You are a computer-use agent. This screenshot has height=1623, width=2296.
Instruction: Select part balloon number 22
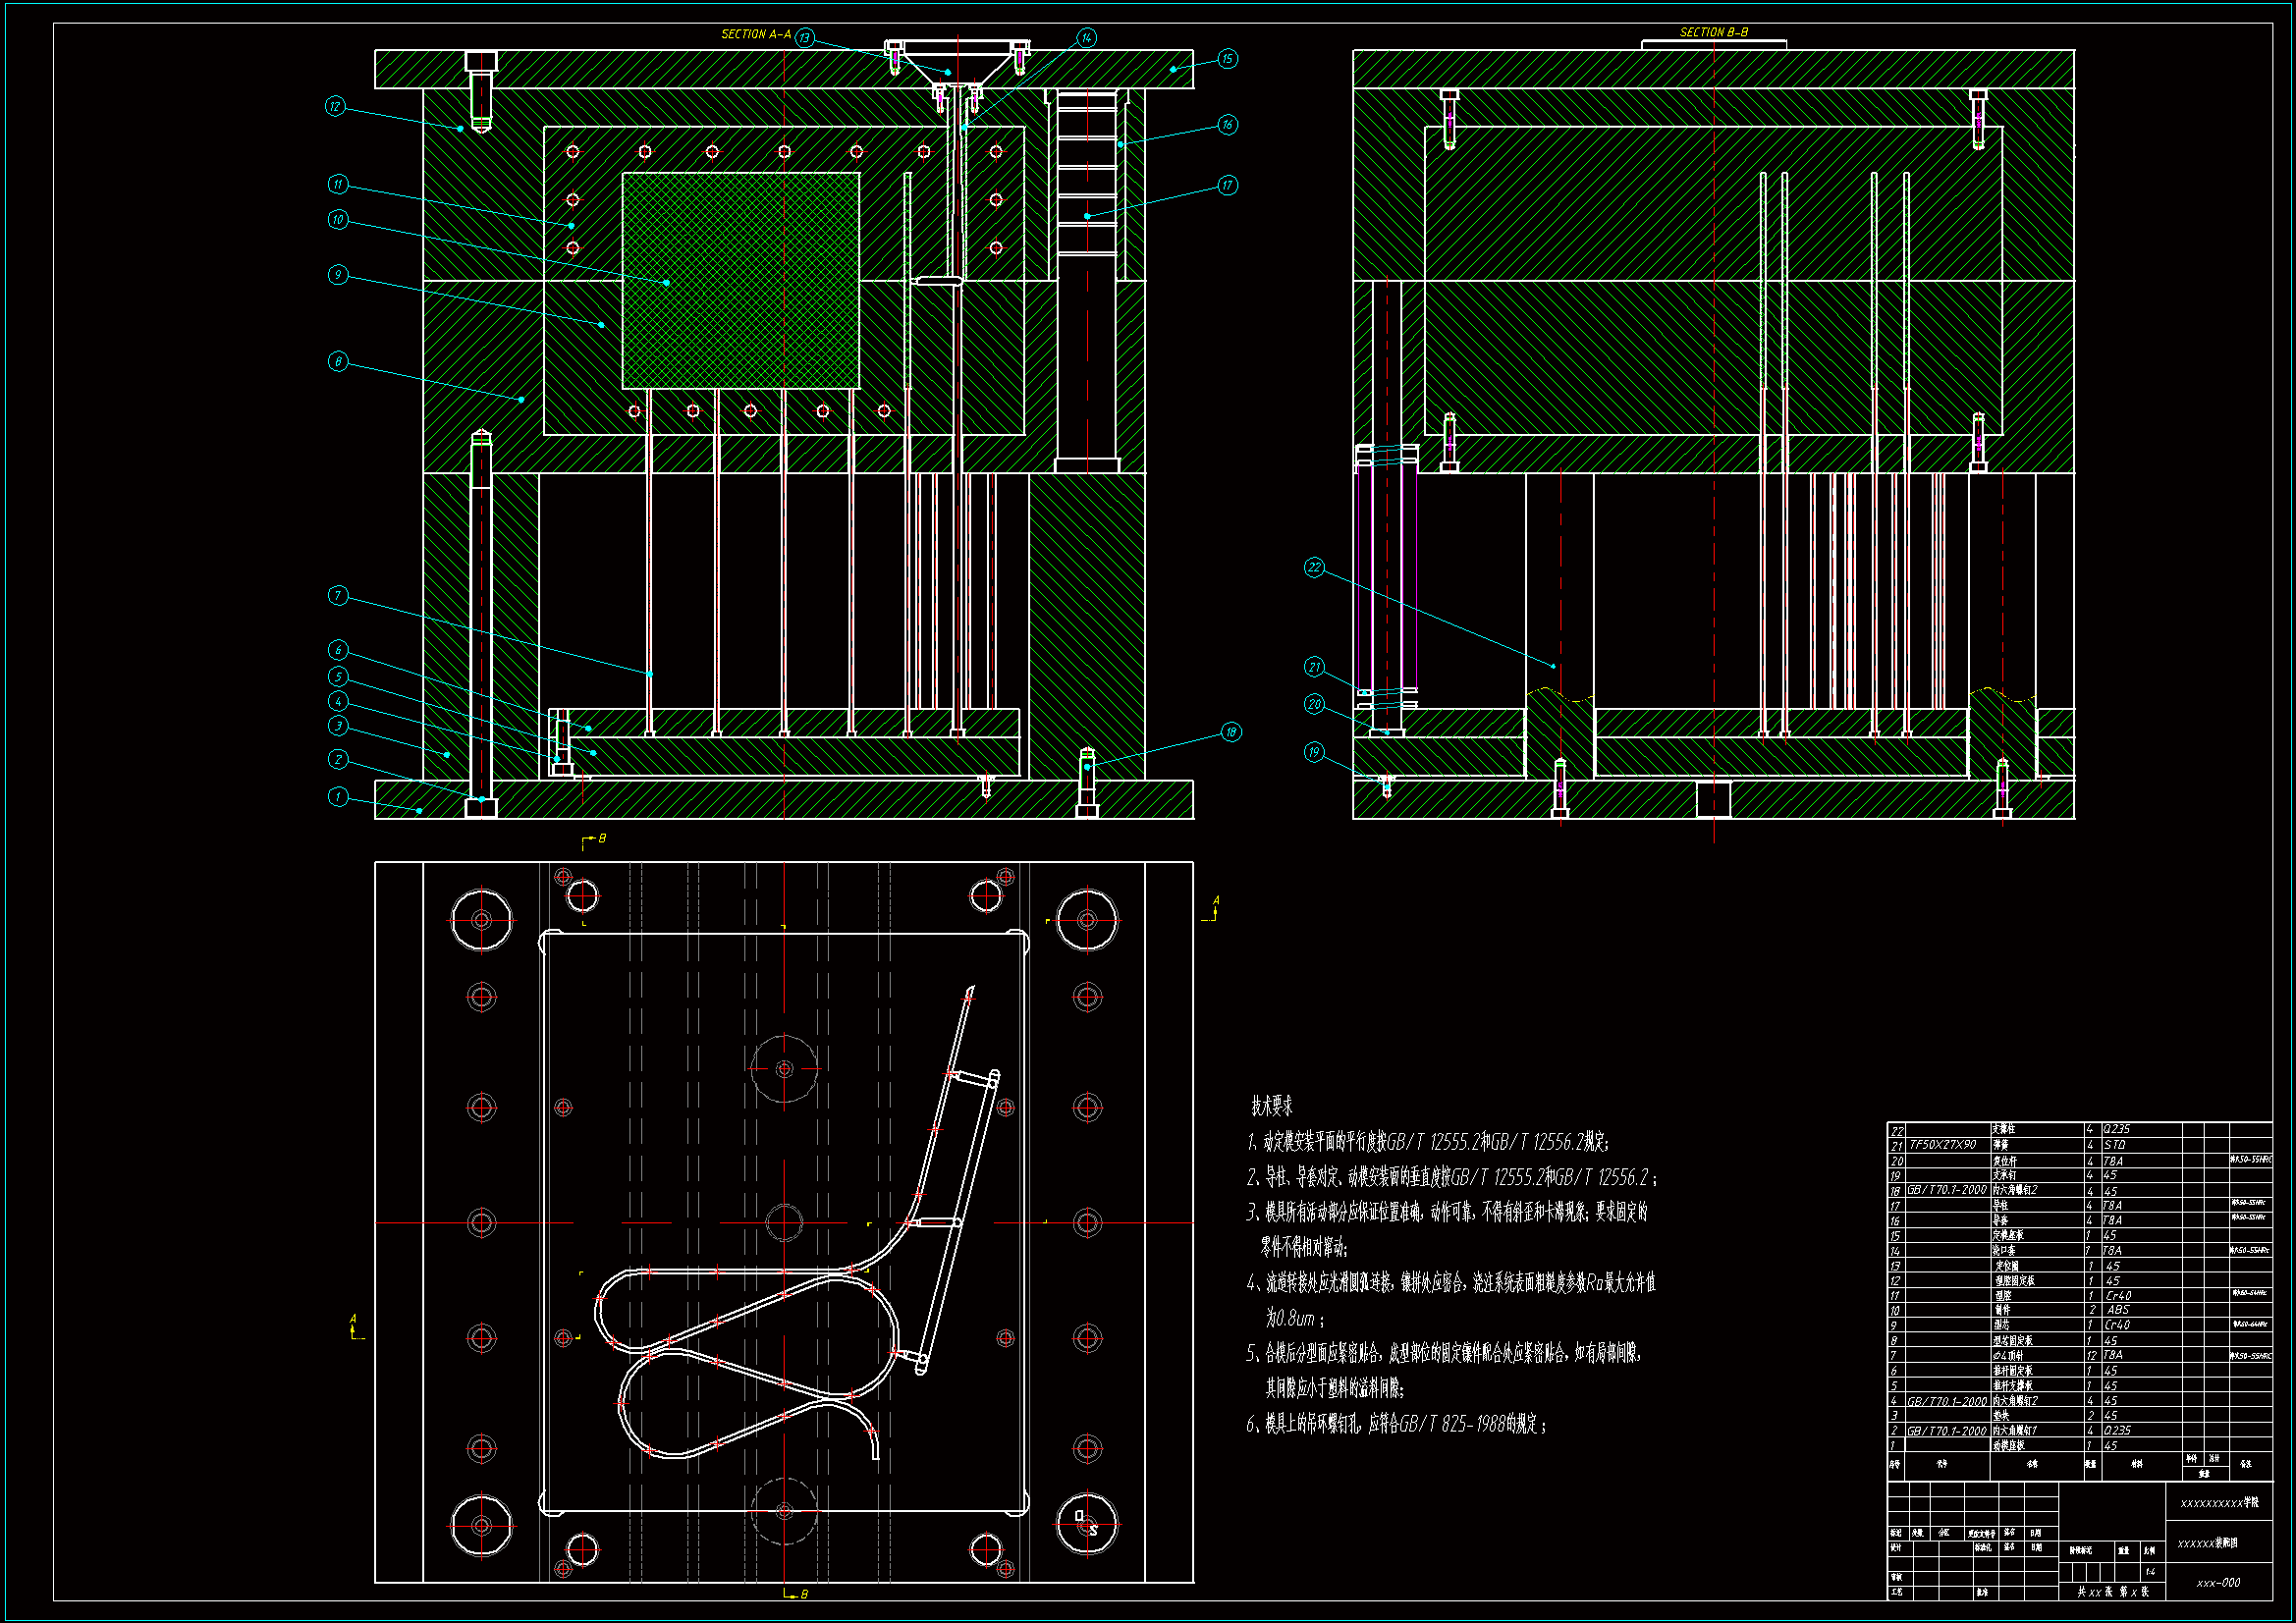click(x=1315, y=568)
